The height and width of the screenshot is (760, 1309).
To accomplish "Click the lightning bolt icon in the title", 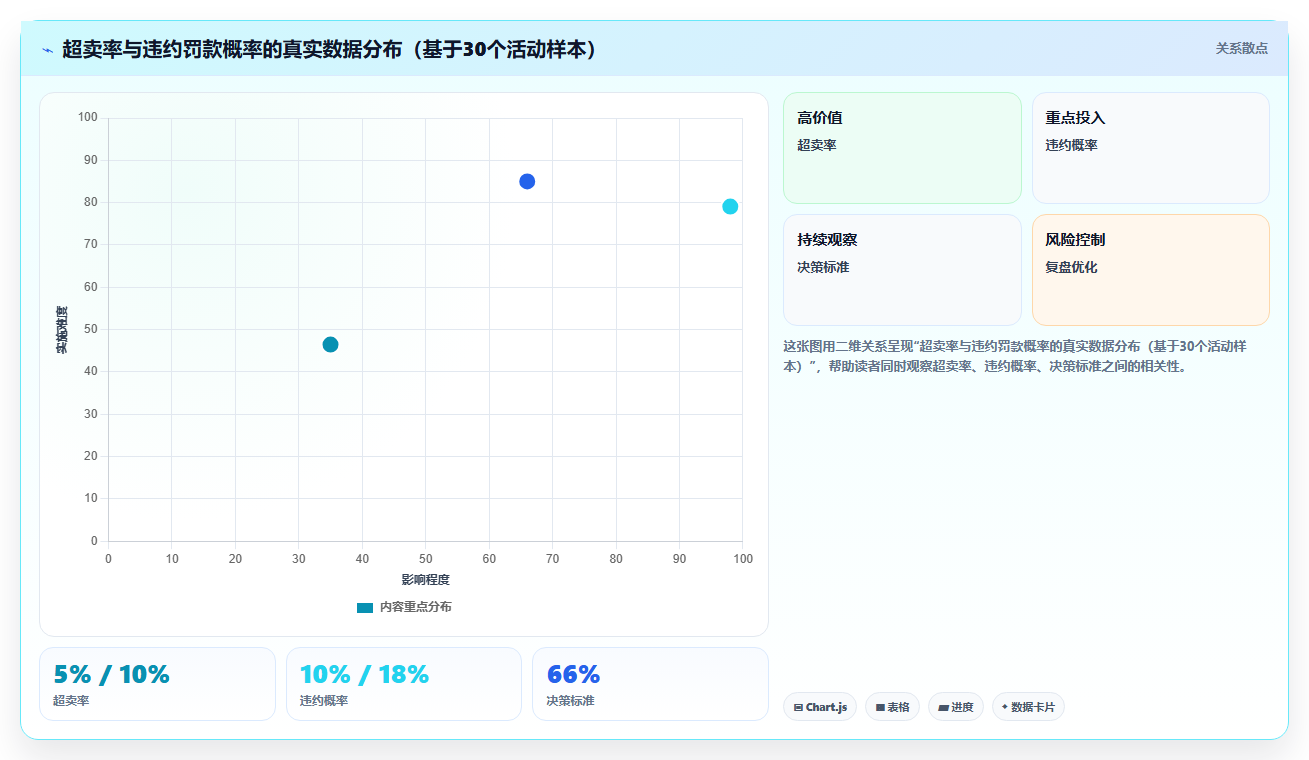I will [48, 50].
